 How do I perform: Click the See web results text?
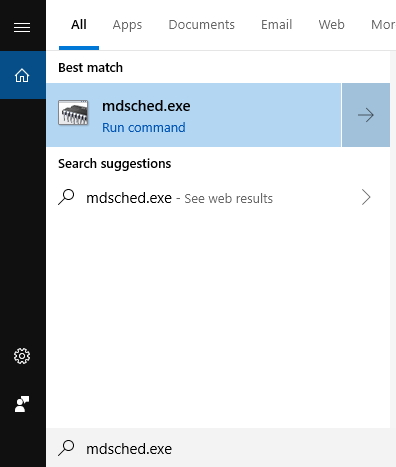229,199
